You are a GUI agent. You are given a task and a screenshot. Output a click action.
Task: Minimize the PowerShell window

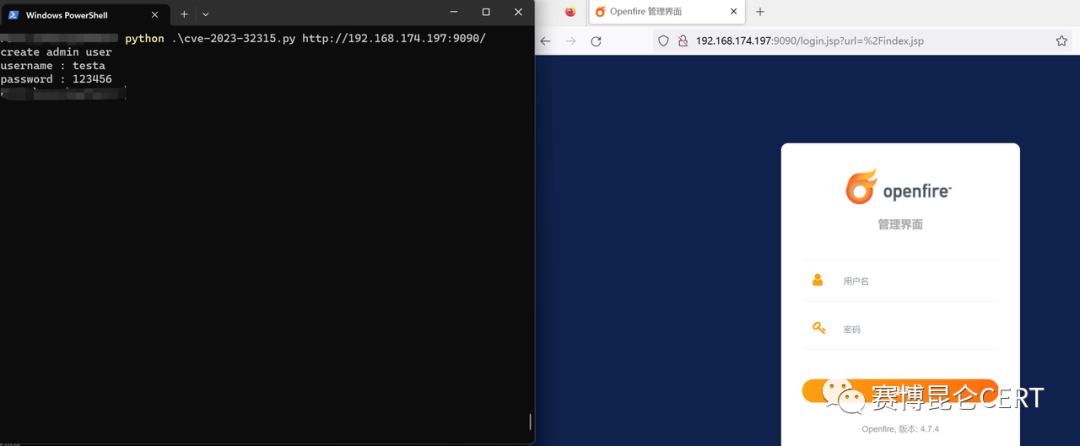pos(454,12)
